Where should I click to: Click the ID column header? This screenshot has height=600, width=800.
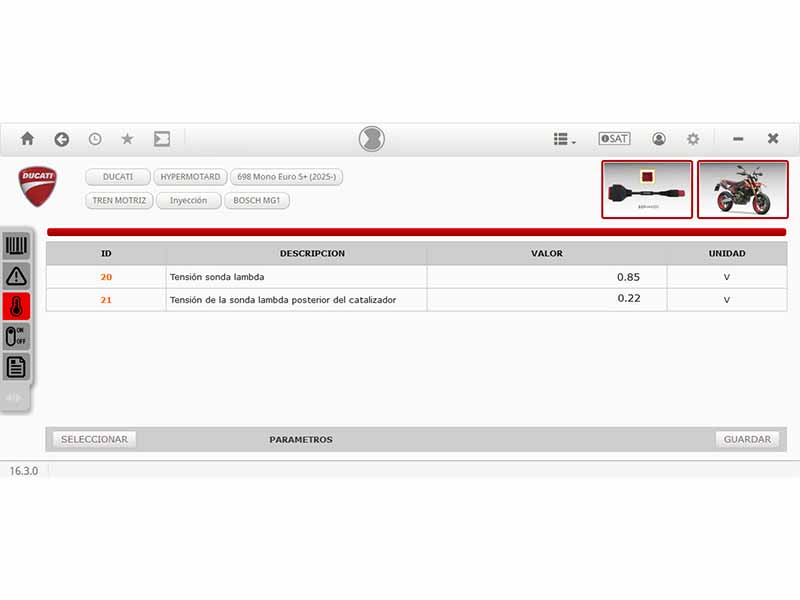[x=106, y=254]
